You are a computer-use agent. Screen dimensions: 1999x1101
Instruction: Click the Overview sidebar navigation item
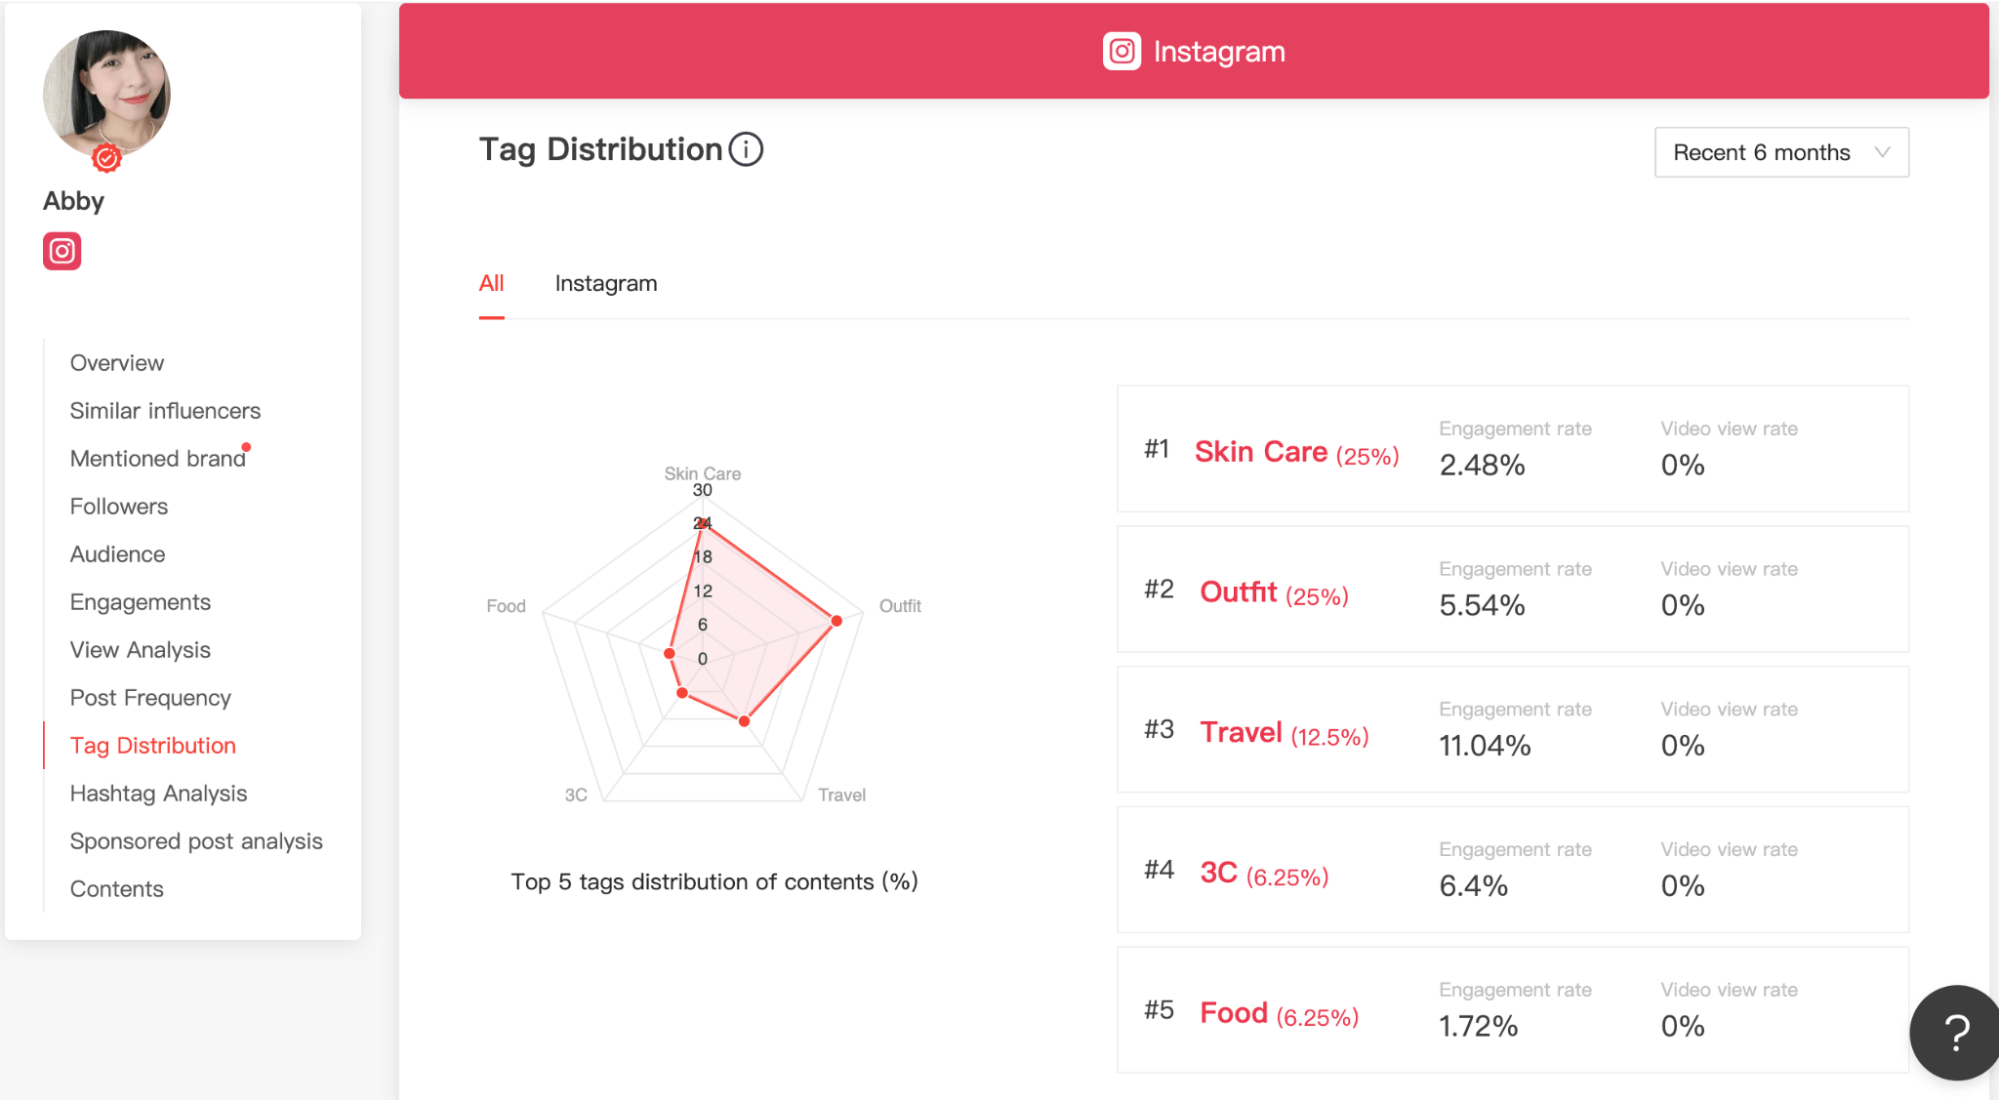[117, 361]
